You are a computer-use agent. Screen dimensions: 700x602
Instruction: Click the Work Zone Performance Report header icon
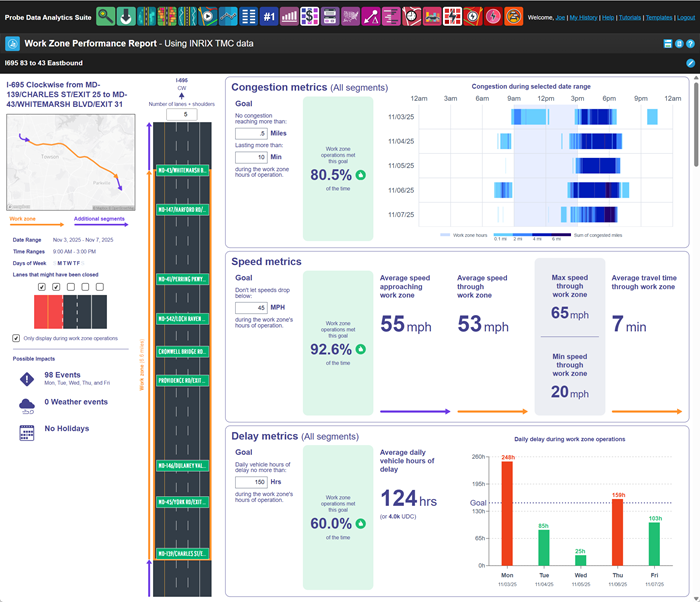click(12, 44)
